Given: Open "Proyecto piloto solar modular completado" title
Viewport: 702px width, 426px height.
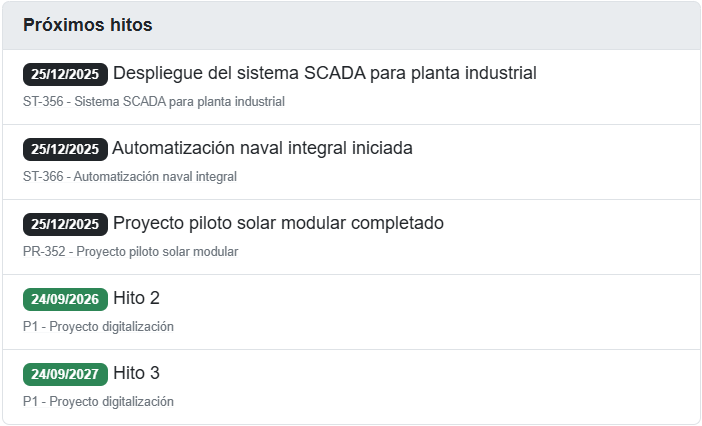Looking at the screenshot, I should click(278, 223).
